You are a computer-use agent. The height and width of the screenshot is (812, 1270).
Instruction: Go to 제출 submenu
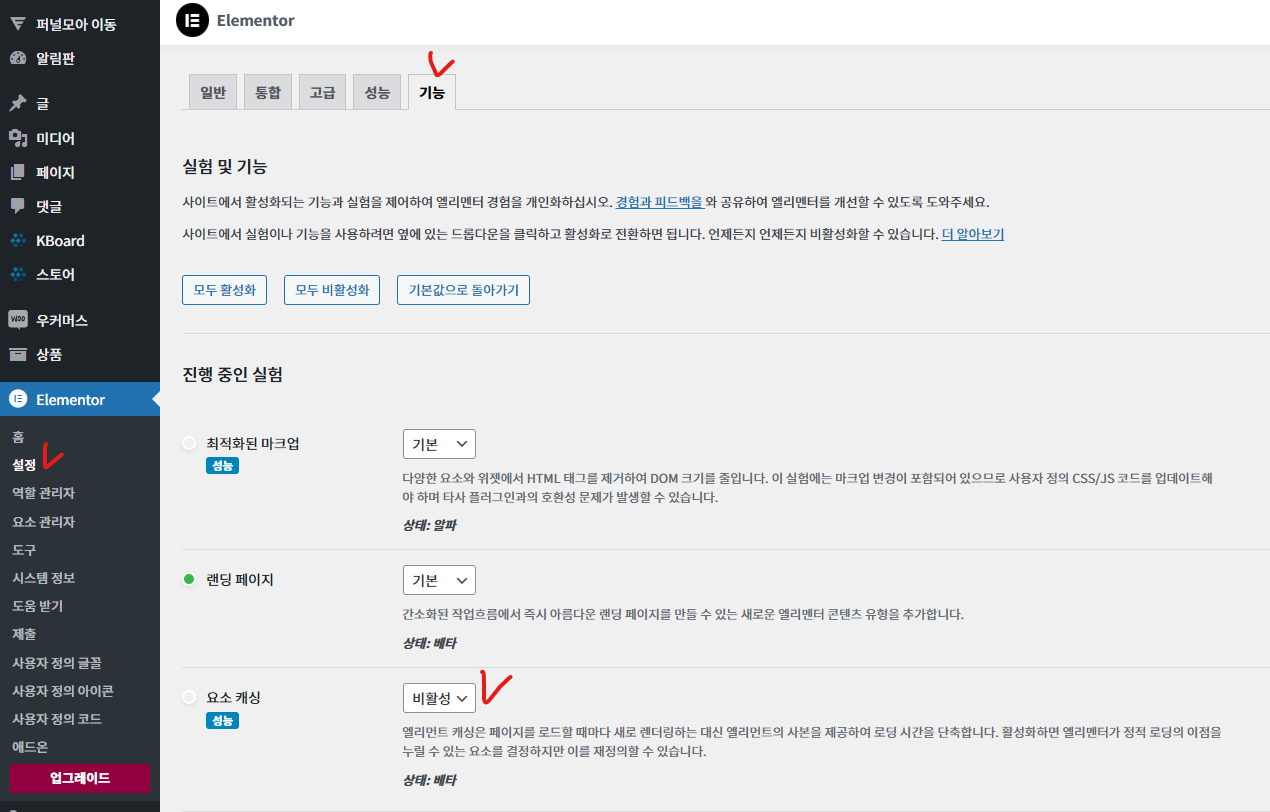coord(24,634)
